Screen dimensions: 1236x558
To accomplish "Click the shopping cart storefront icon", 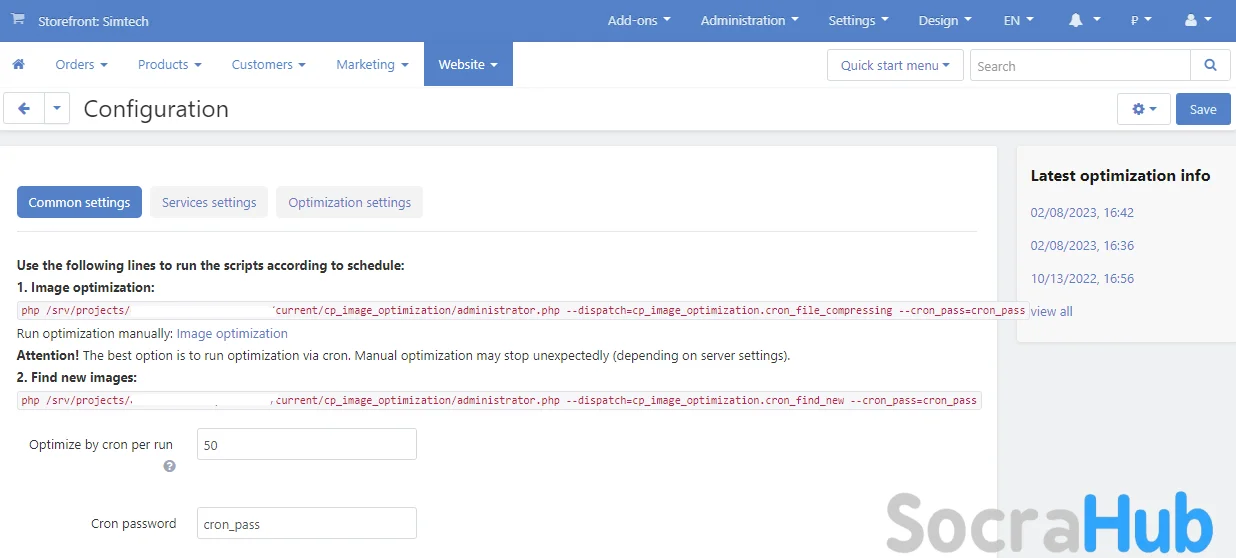I will coord(18,20).
